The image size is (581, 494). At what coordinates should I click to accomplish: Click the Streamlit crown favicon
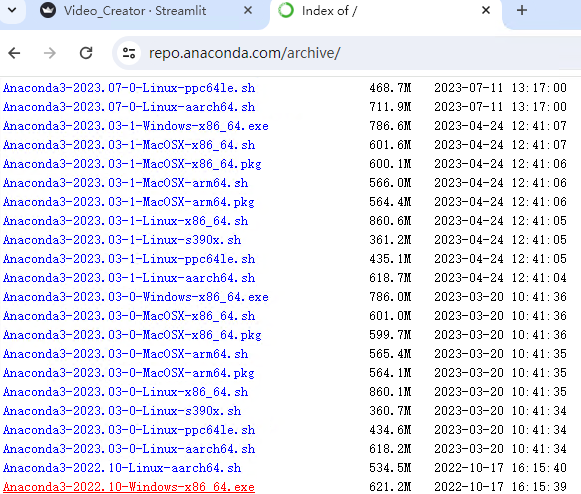pyautogui.click(x=48, y=10)
